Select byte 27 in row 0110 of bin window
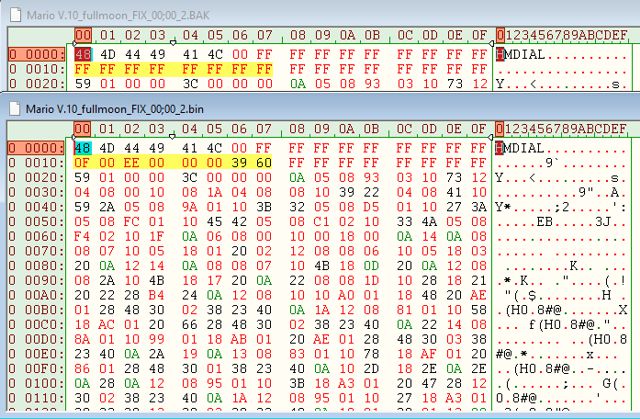This screenshot has width=640, height=419. pos(404,398)
